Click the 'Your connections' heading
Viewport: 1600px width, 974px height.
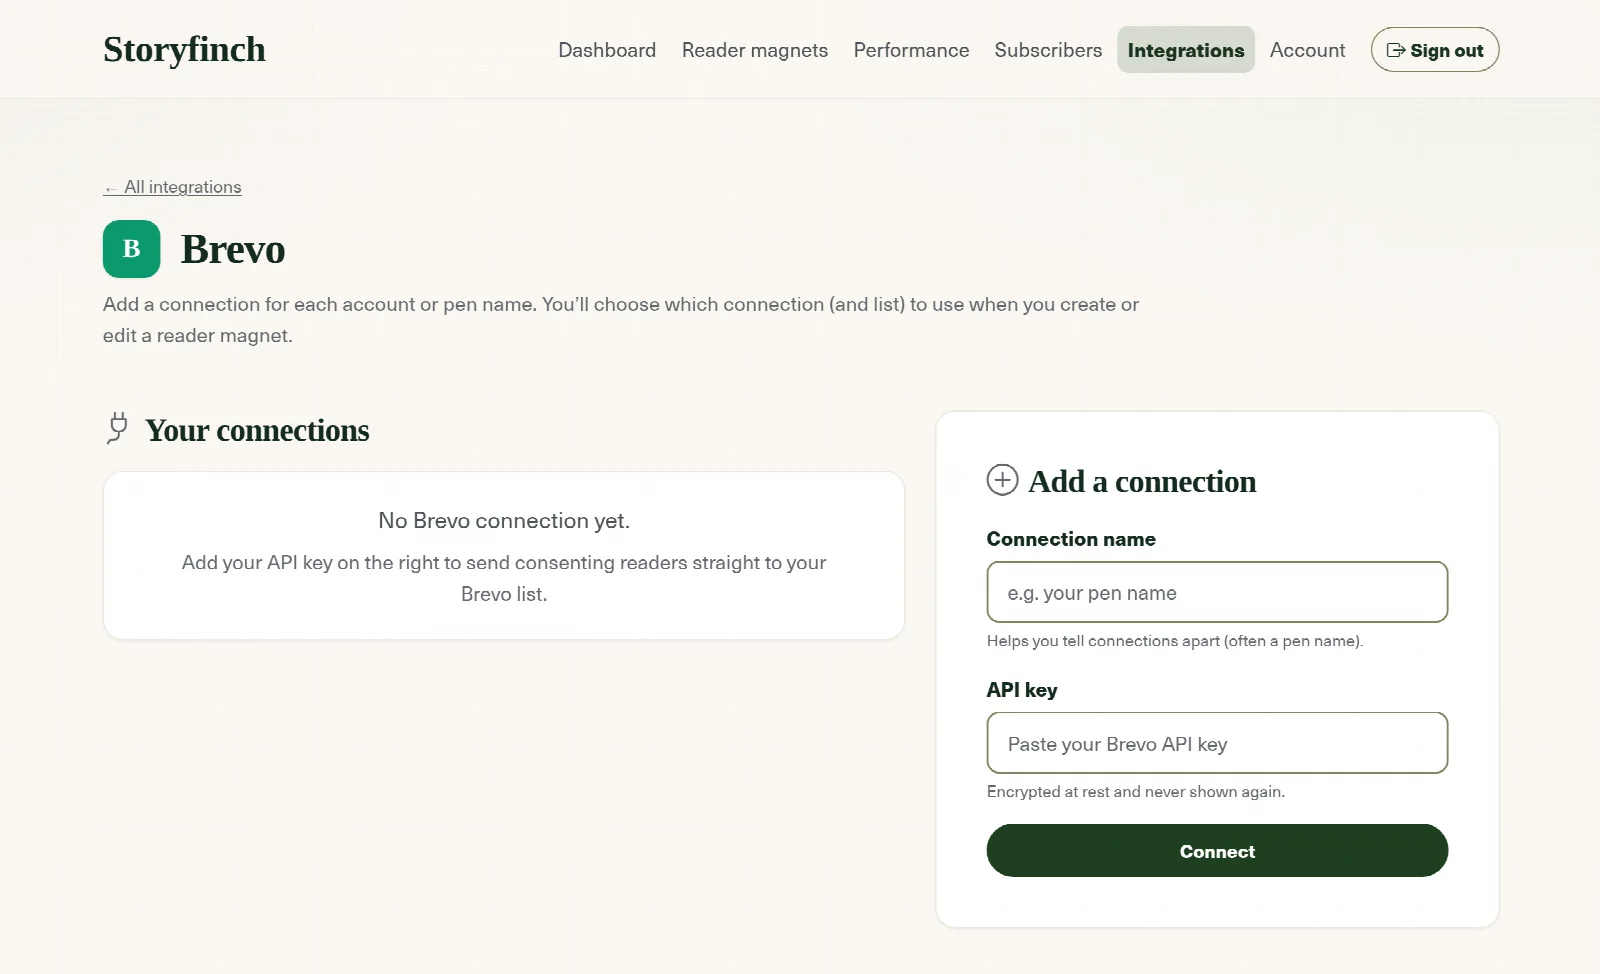(x=257, y=430)
